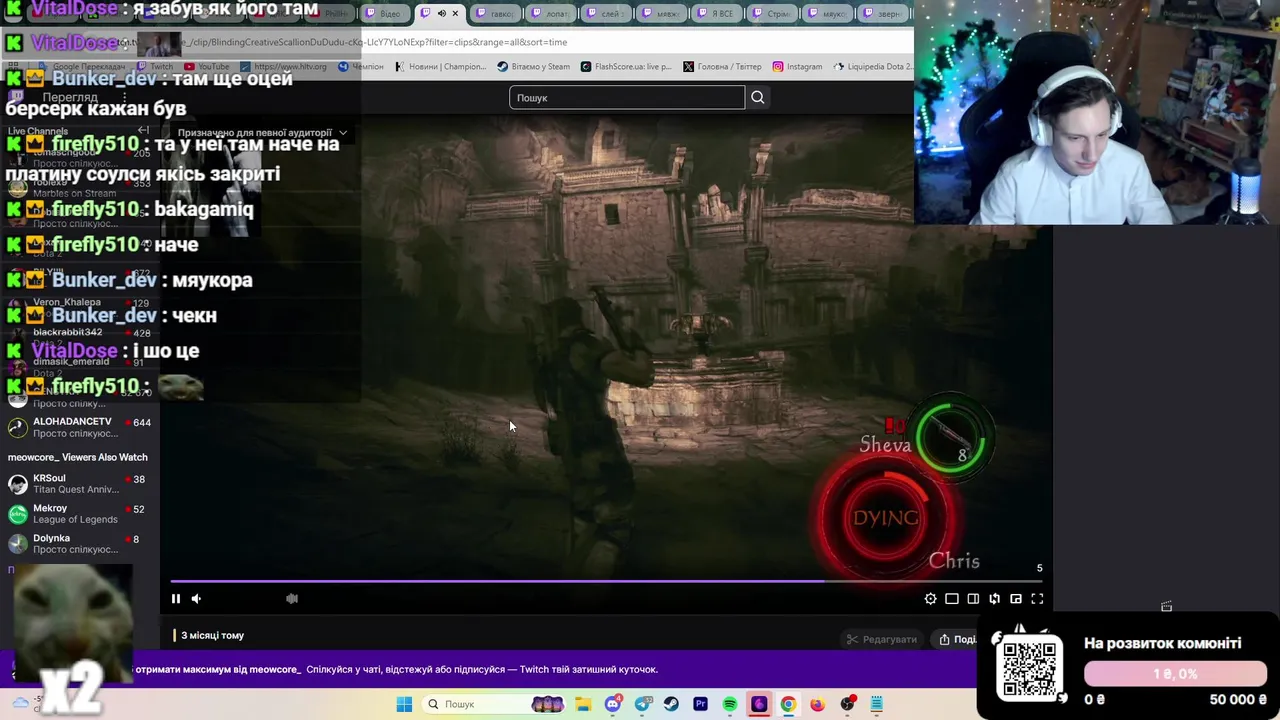This screenshot has width=1280, height=720.
Task: Click the magnifier search button on Twitch
Action: pos(758,97)
